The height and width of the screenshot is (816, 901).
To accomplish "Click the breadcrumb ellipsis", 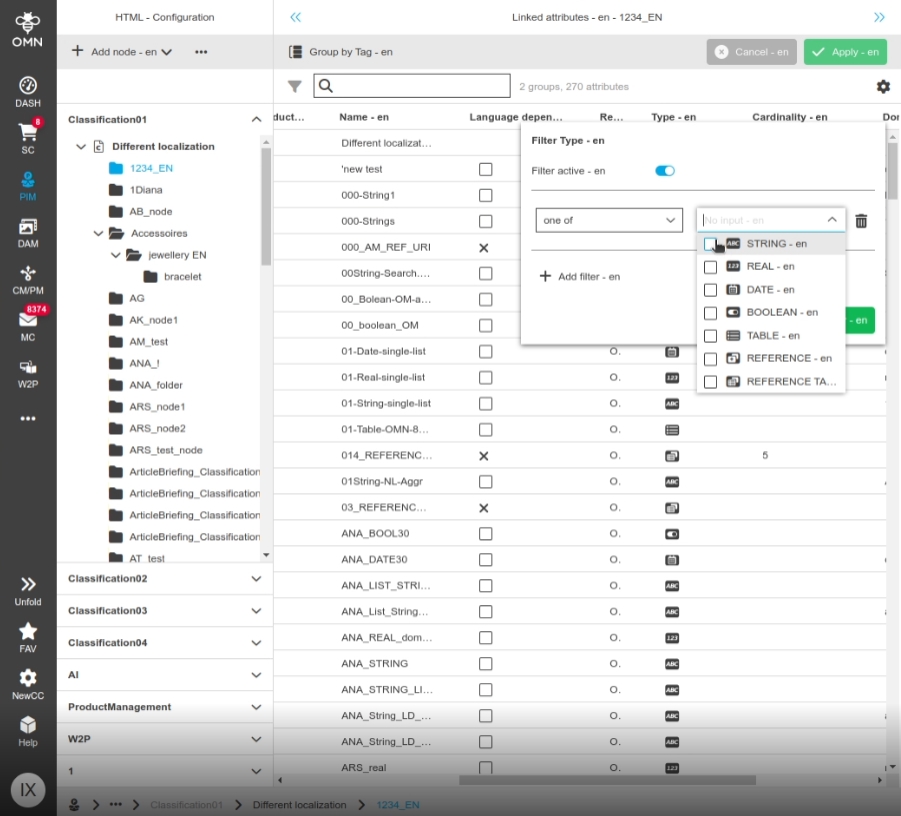I will coord(115,805).
